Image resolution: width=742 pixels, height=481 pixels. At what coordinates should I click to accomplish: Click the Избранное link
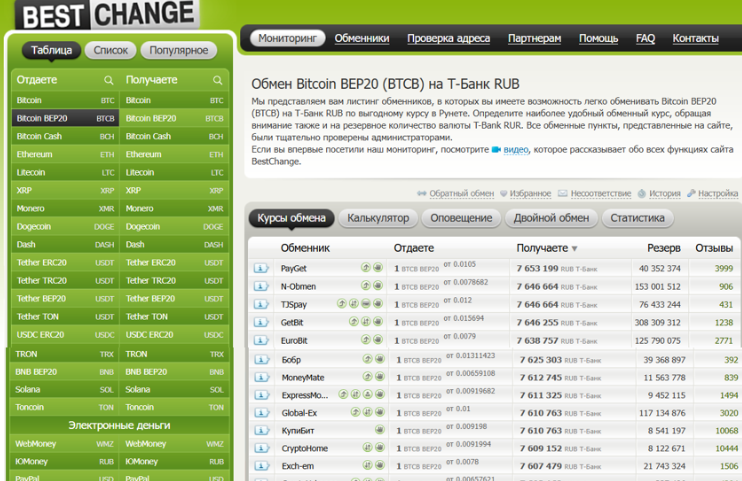click(x=530, y=193)
